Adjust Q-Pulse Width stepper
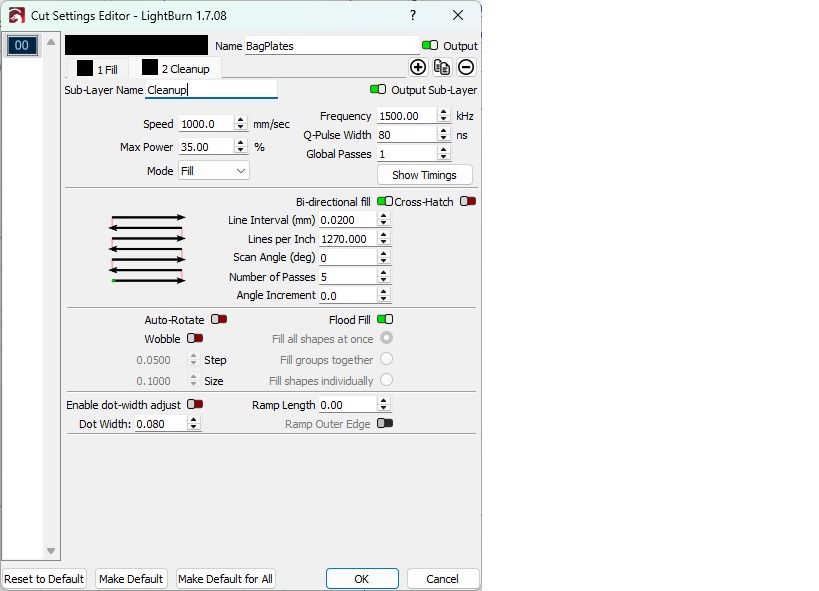This screenshot has height=591, width=819. [443, 134]
